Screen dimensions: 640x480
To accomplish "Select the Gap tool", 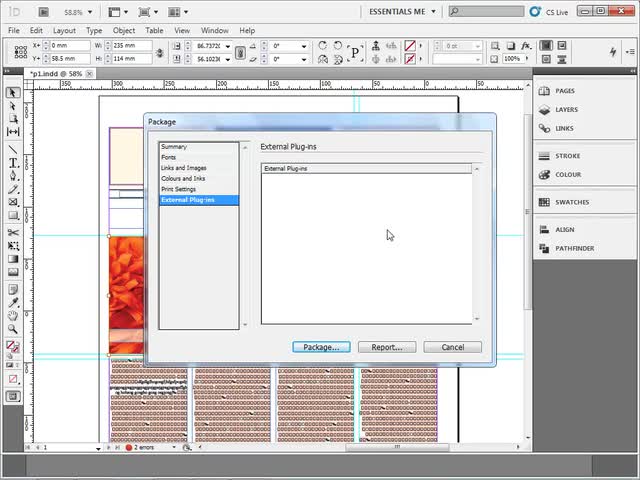I will (x=13, y=131).
